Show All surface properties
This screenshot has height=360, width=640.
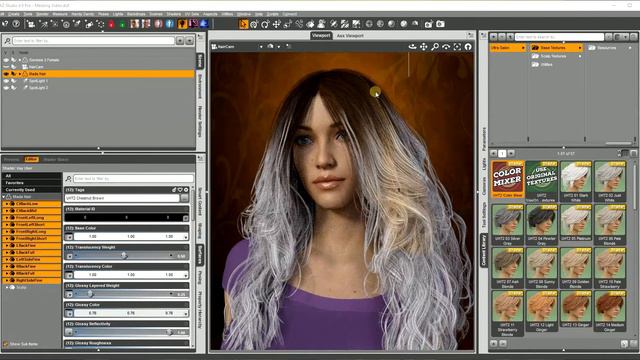pos(31,176)
